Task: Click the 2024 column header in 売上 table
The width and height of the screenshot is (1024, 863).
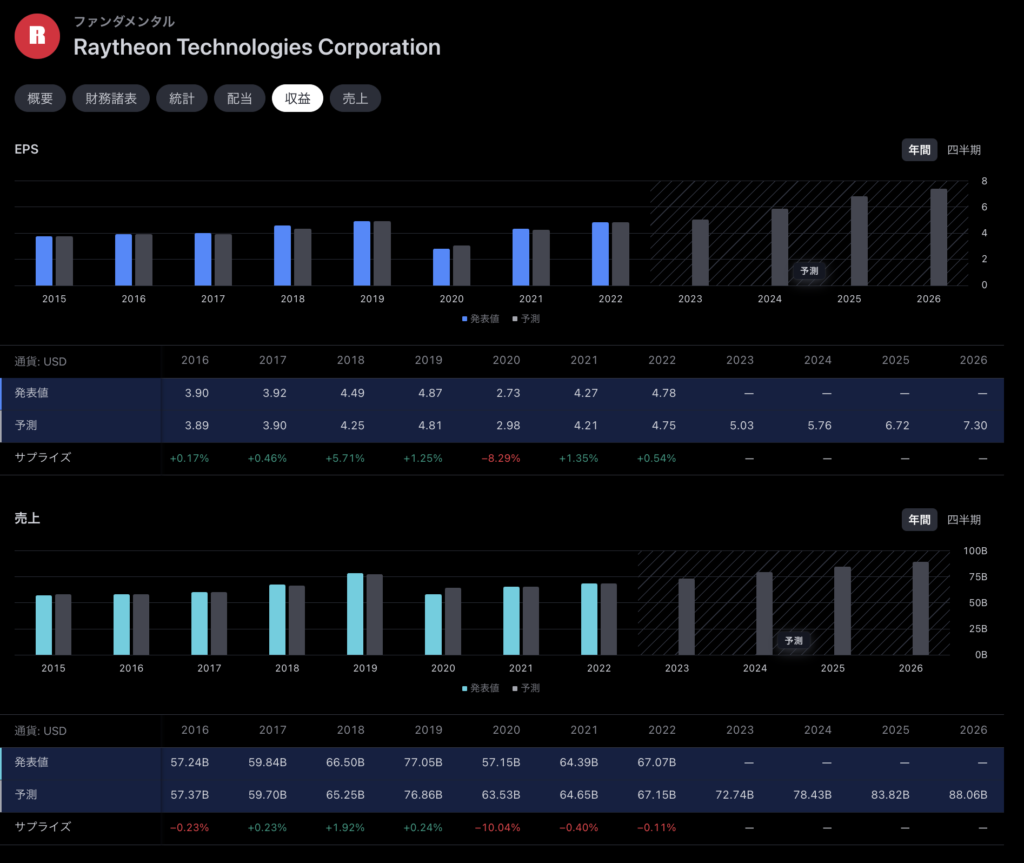Action: (x=818, y=730)
